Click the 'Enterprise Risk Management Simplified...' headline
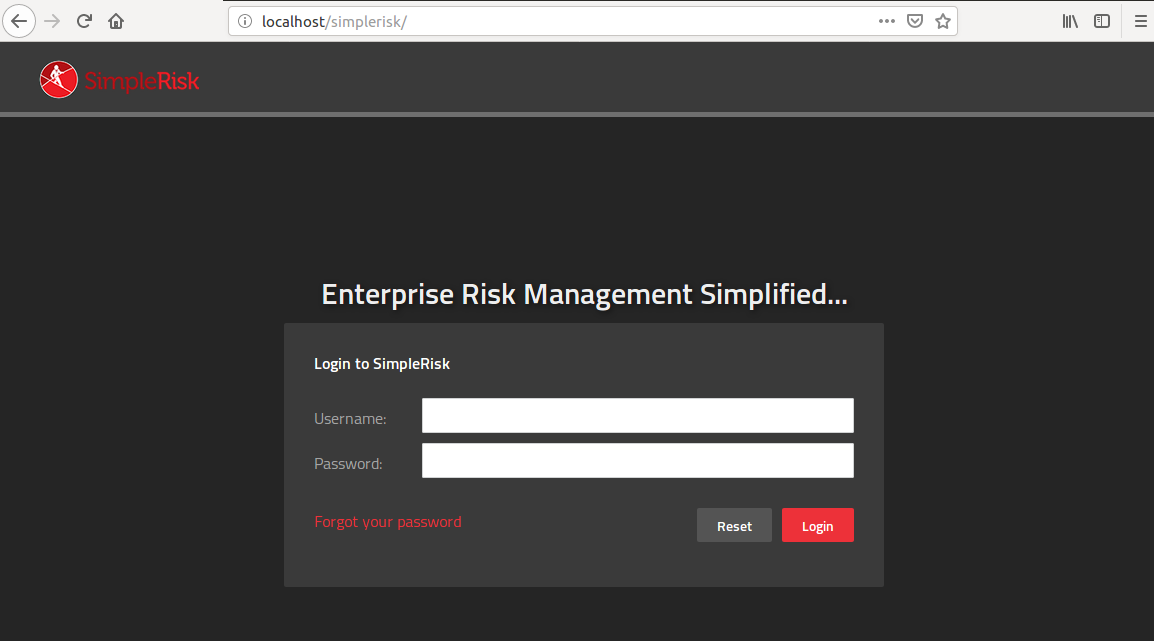 coord(584,294)
